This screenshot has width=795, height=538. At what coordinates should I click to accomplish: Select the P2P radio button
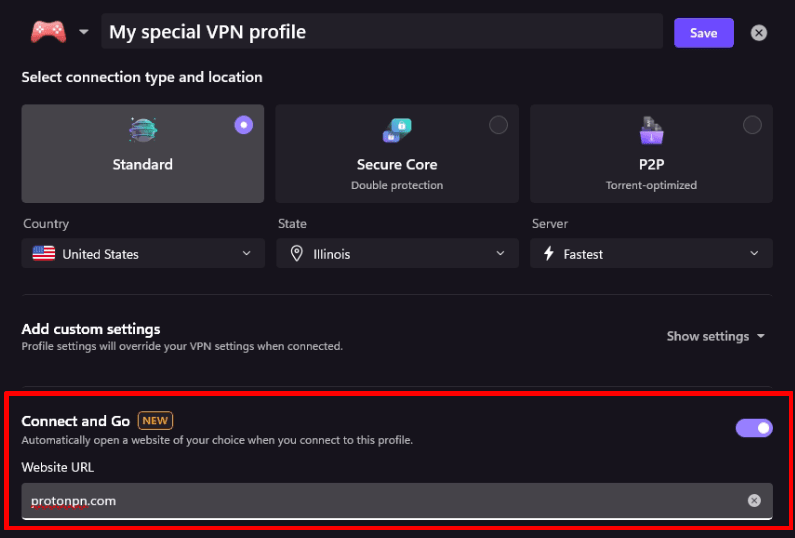752,125
